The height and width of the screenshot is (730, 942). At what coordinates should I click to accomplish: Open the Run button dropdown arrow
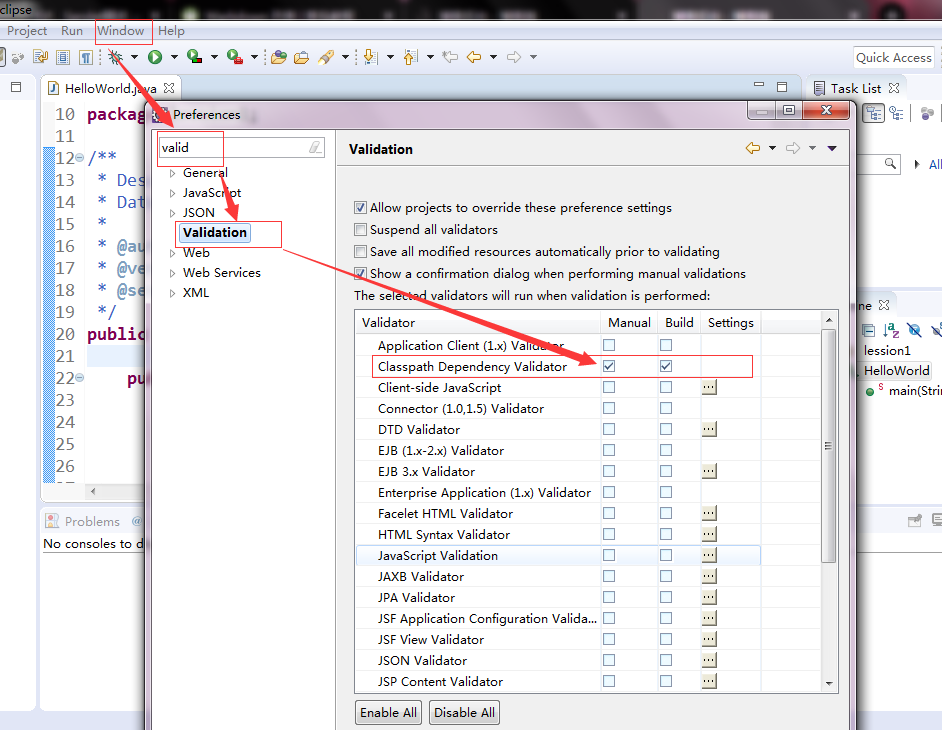[x=174, y=57]
